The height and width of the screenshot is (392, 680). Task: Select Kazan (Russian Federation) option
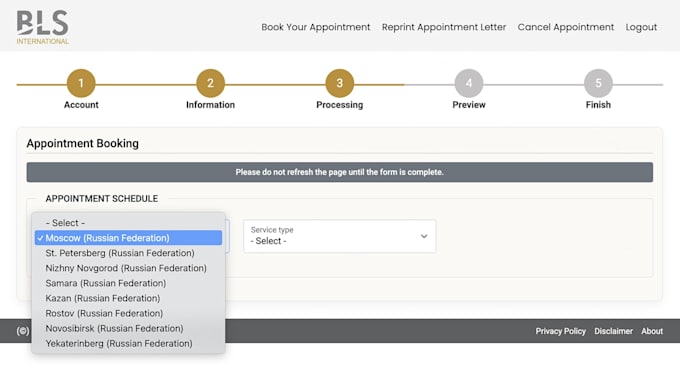click(128, 298)
